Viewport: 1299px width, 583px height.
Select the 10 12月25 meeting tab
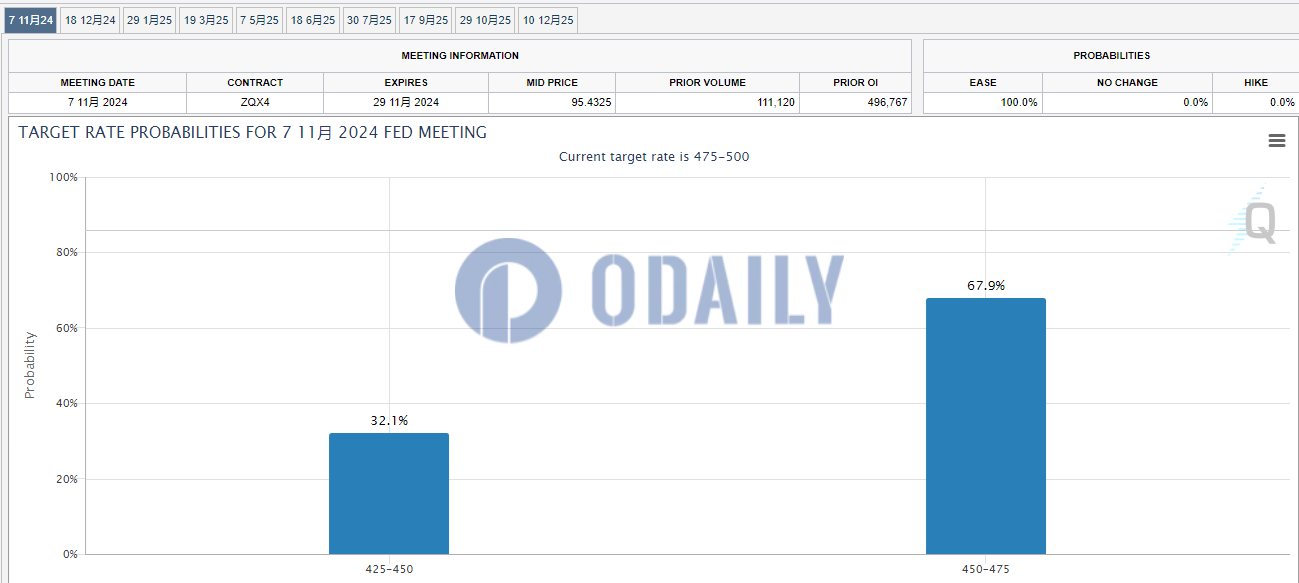[548, 20]
